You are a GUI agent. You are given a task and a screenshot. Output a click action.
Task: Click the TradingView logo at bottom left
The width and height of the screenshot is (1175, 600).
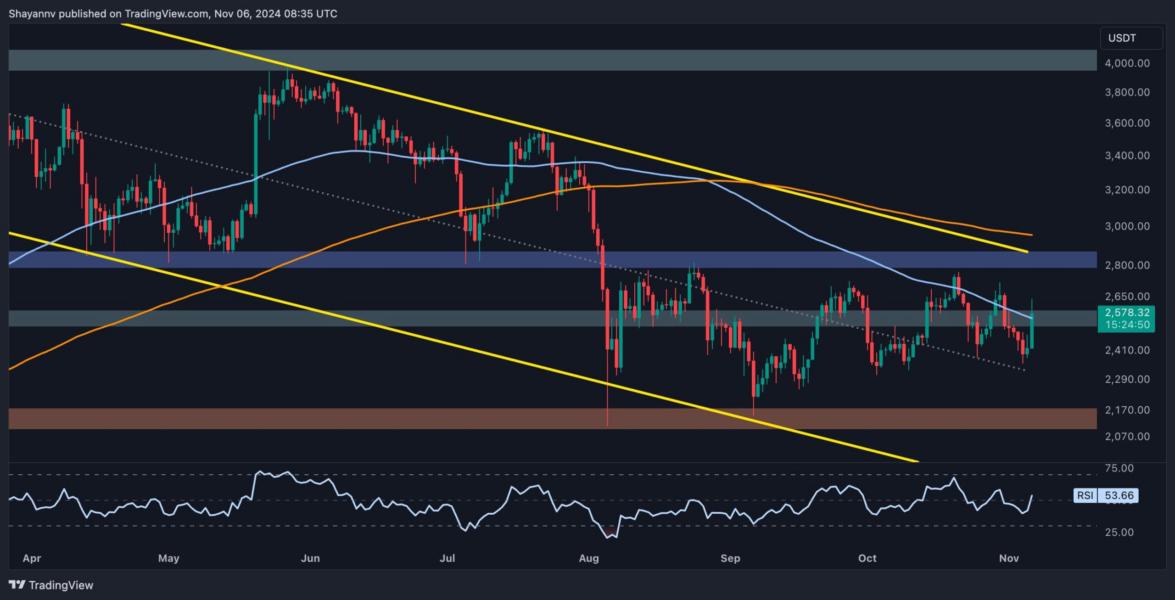coord(48,585)
